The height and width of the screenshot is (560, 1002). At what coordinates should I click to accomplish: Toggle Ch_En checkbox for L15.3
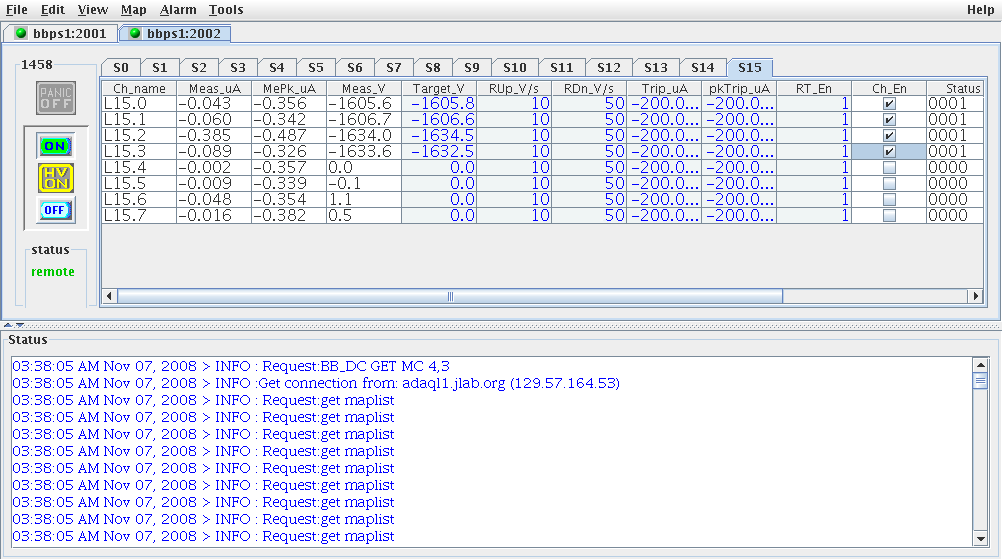pyautogui.click(x=889, y=152)
